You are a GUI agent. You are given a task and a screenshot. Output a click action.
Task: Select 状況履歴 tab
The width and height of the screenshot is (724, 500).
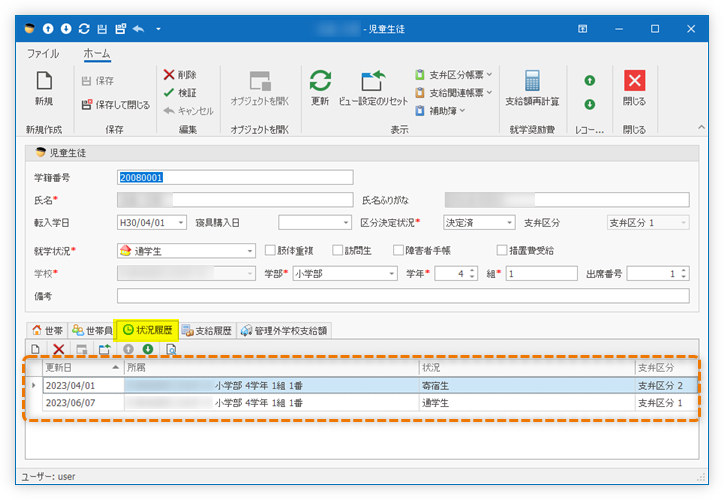click(148, 330)
